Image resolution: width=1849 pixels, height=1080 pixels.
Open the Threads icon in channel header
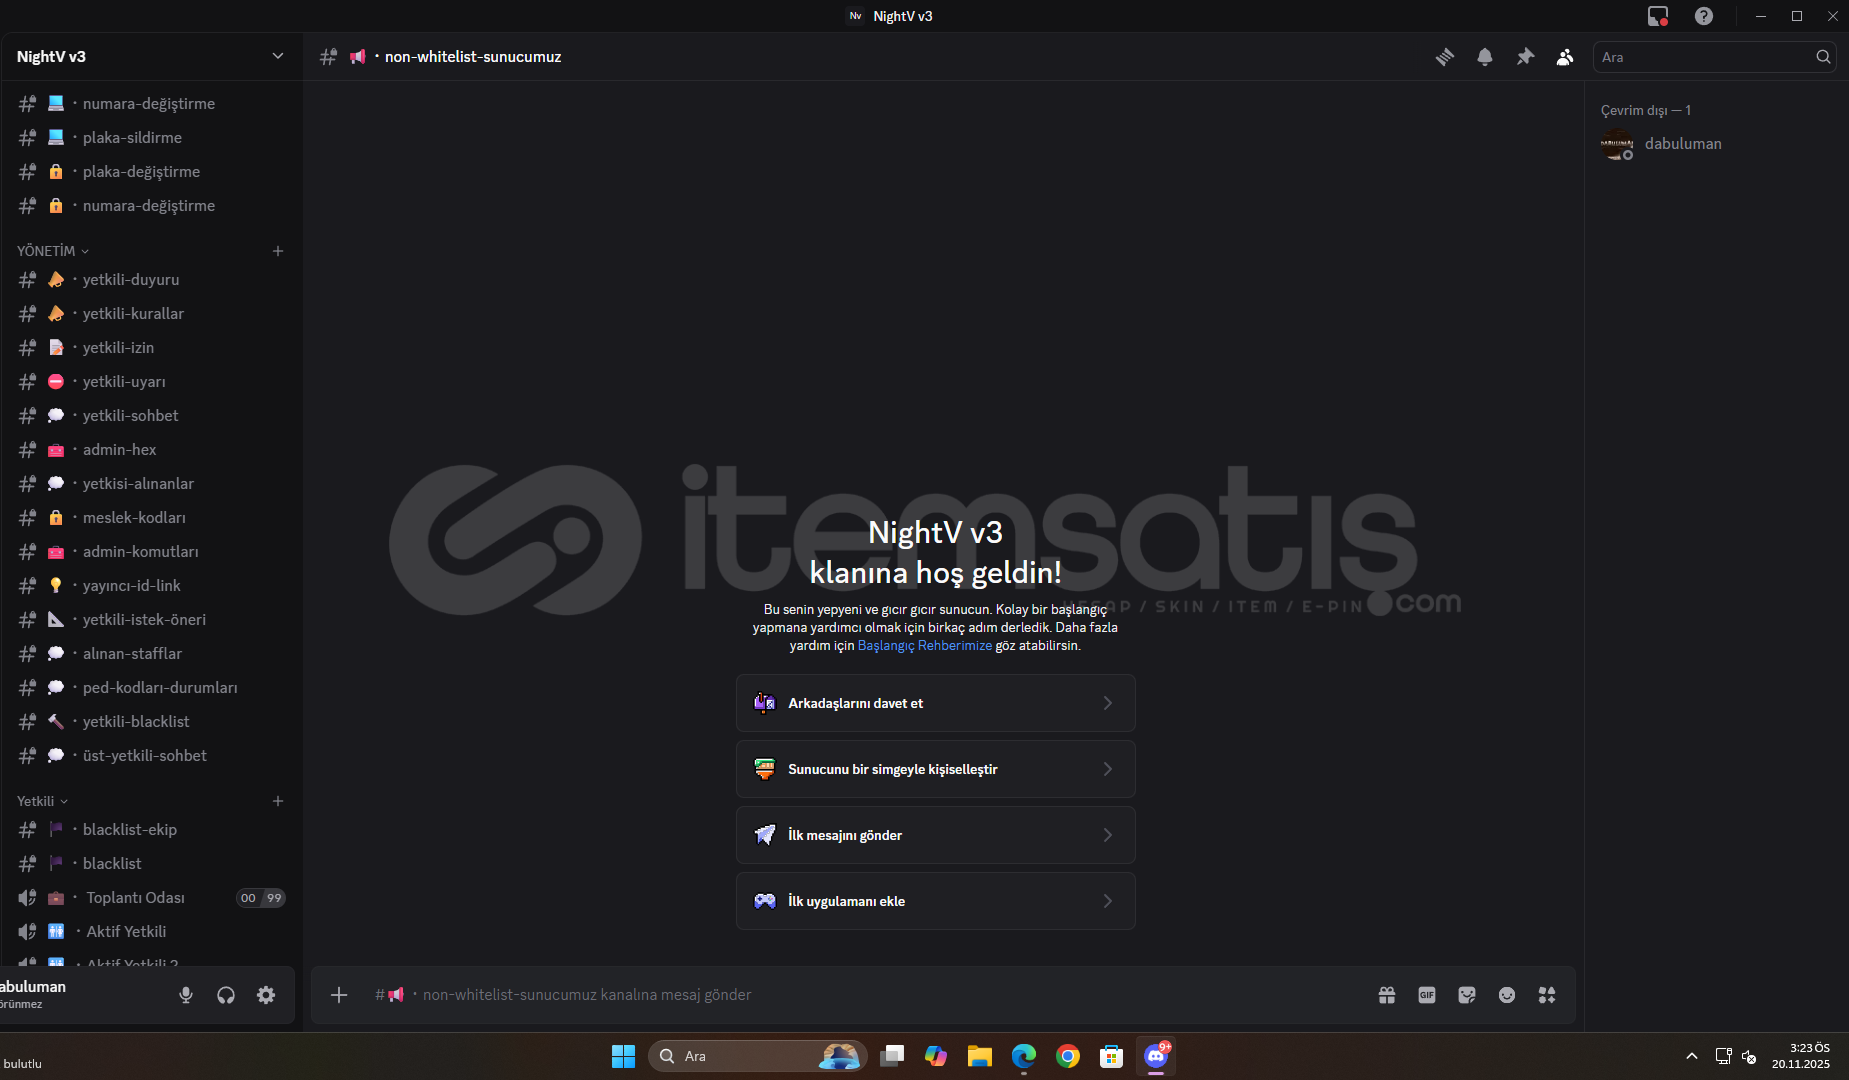1445,57
